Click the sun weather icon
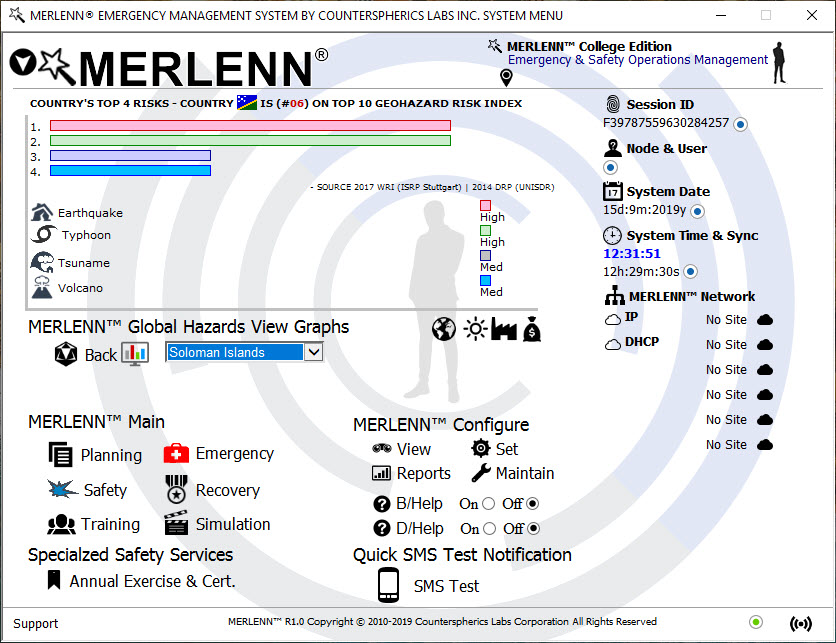Screen dimensions: 836x643 pos(475,329)
